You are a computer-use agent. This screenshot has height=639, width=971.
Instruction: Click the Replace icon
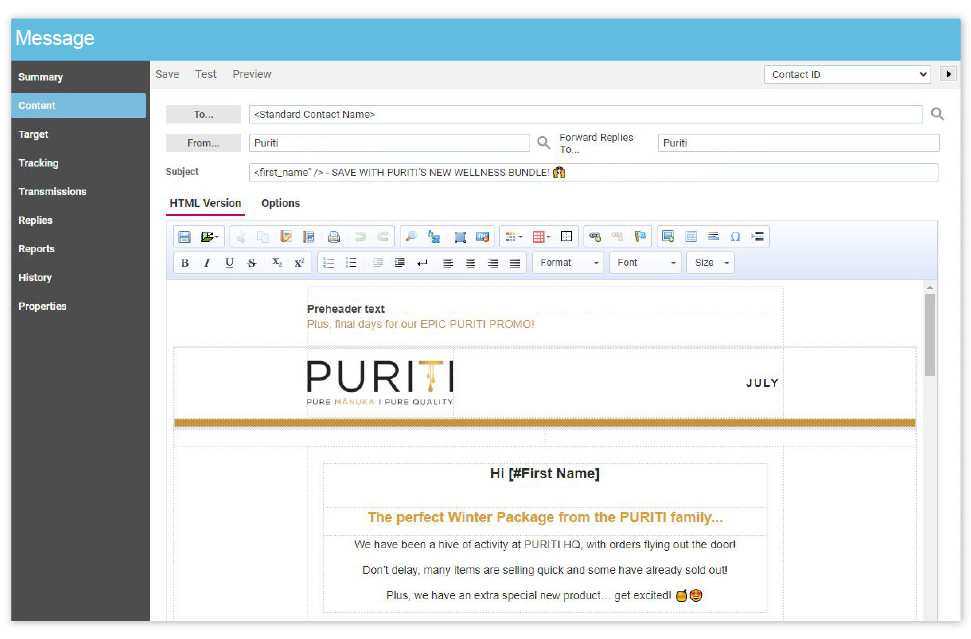pyautogui.click(x=434, y=237)
